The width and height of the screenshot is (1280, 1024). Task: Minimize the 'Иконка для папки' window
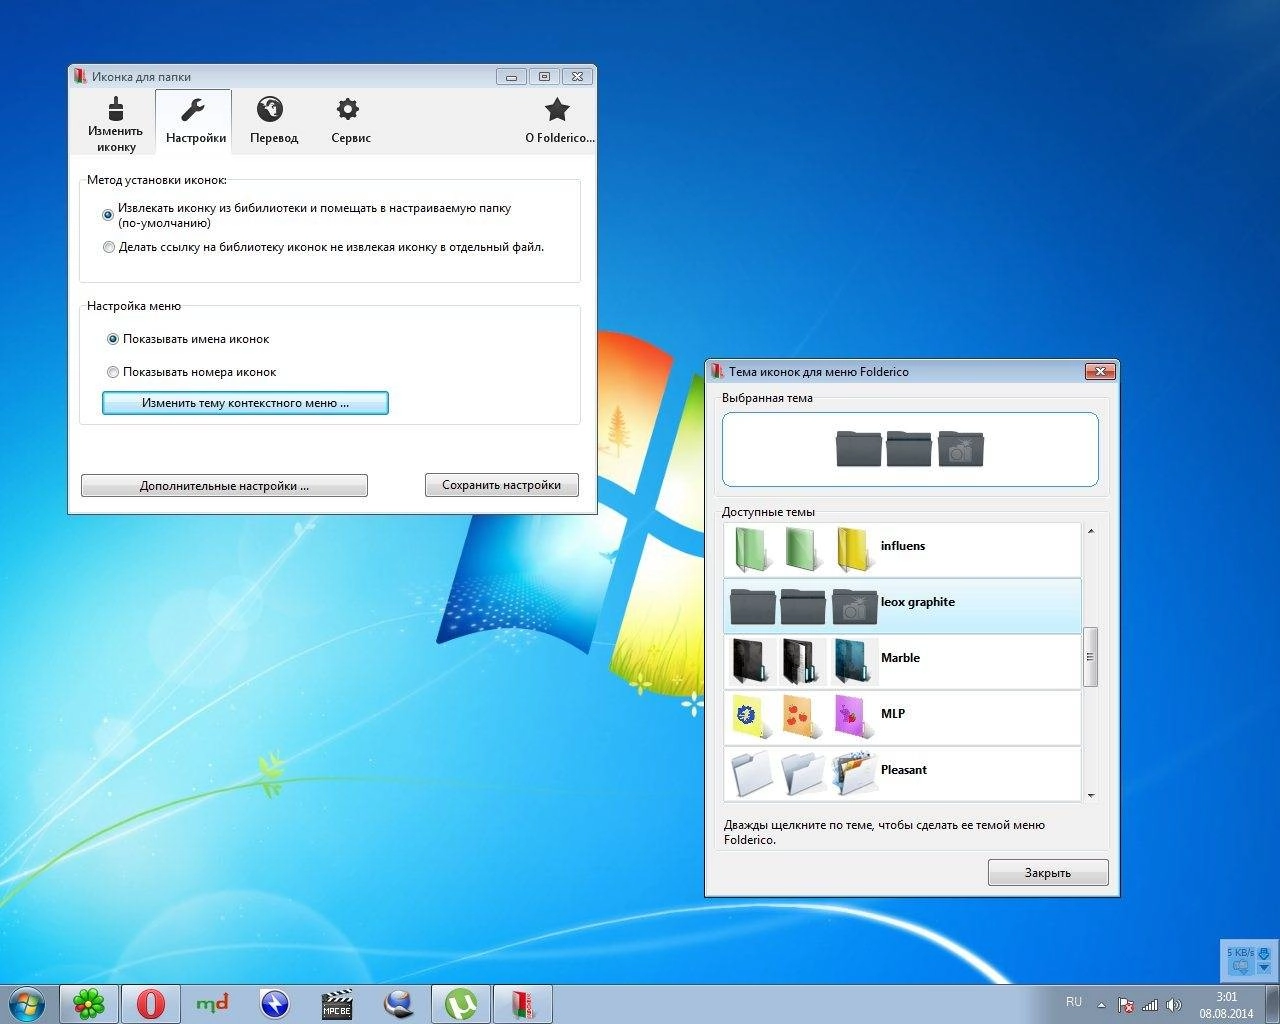[x=511, y=76]
